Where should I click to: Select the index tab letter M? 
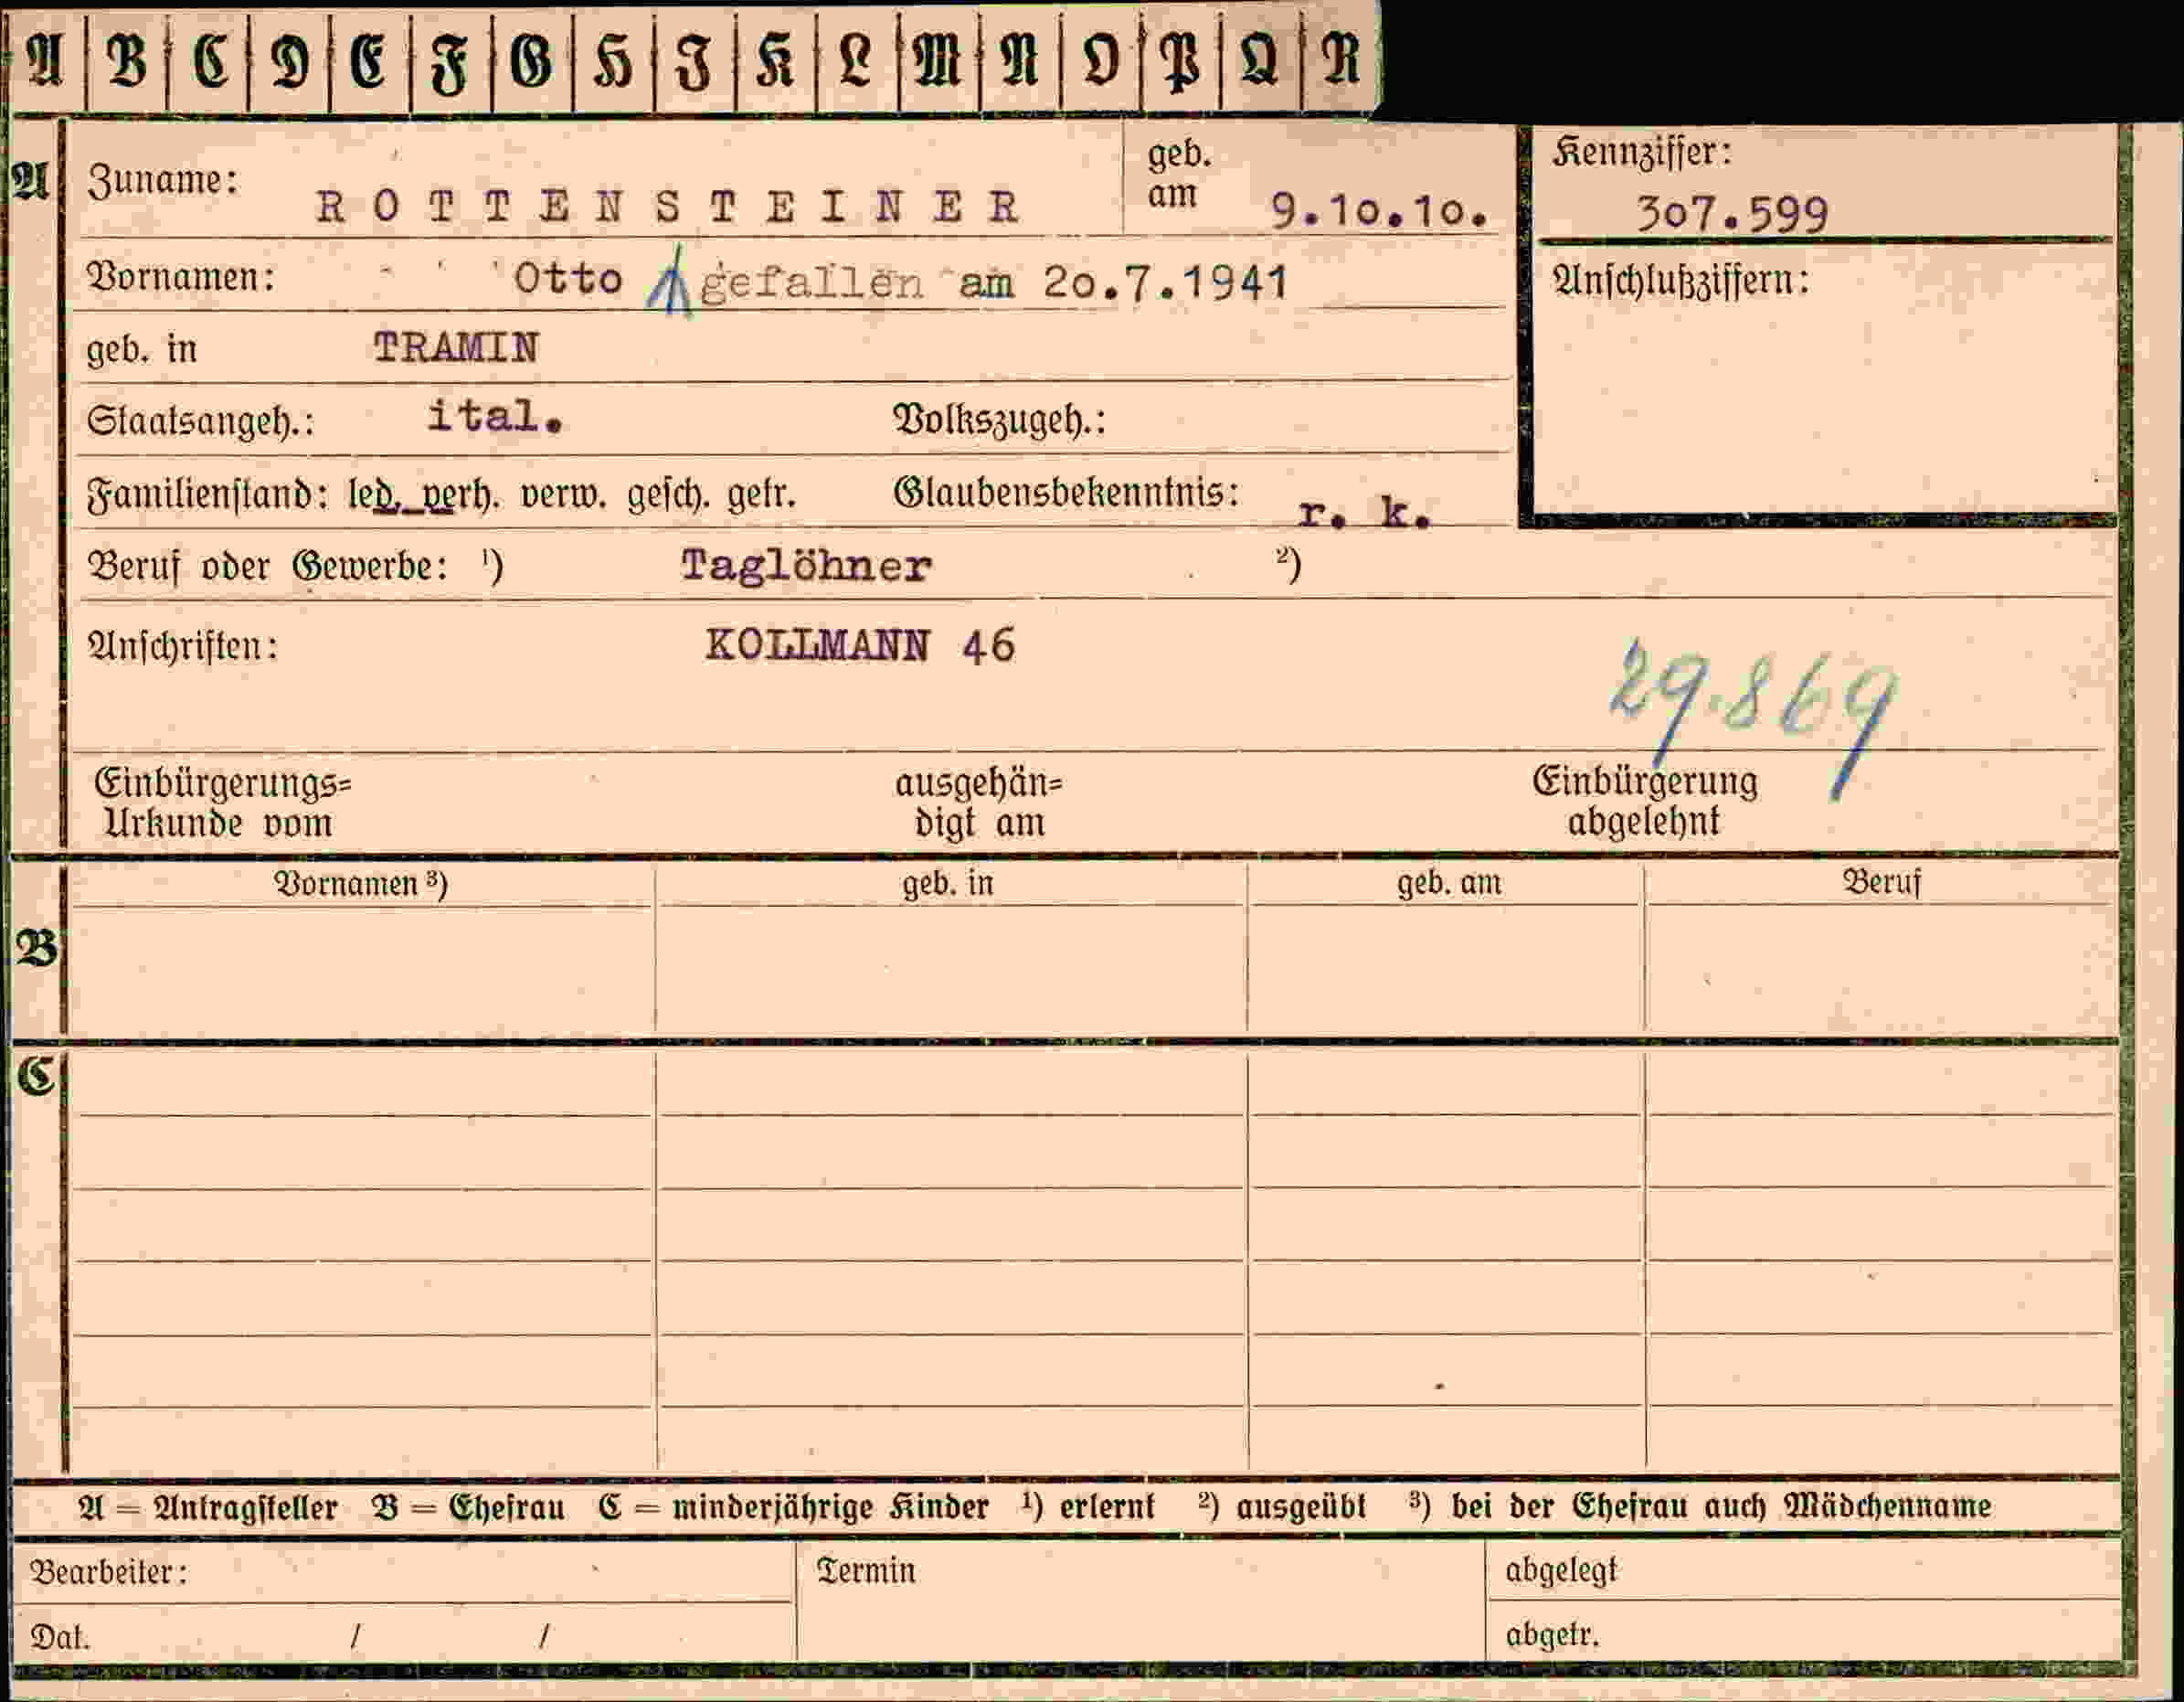pyautogui.click(x=938, y=60)
